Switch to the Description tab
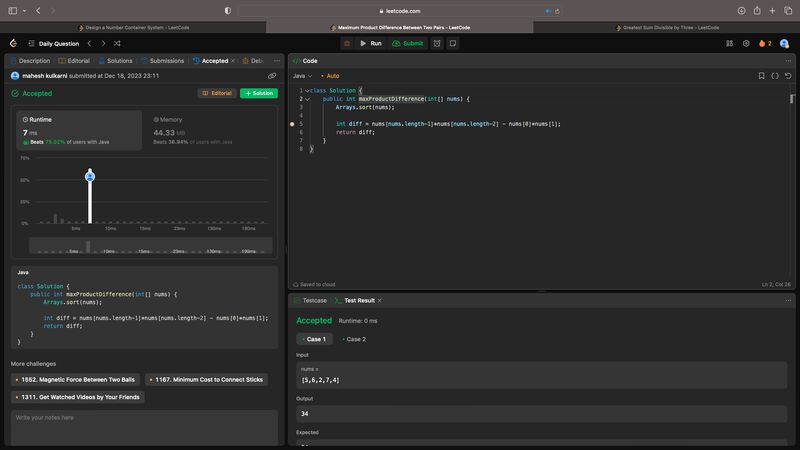This screenshot has width=800, height=450. tap(30, 61)
